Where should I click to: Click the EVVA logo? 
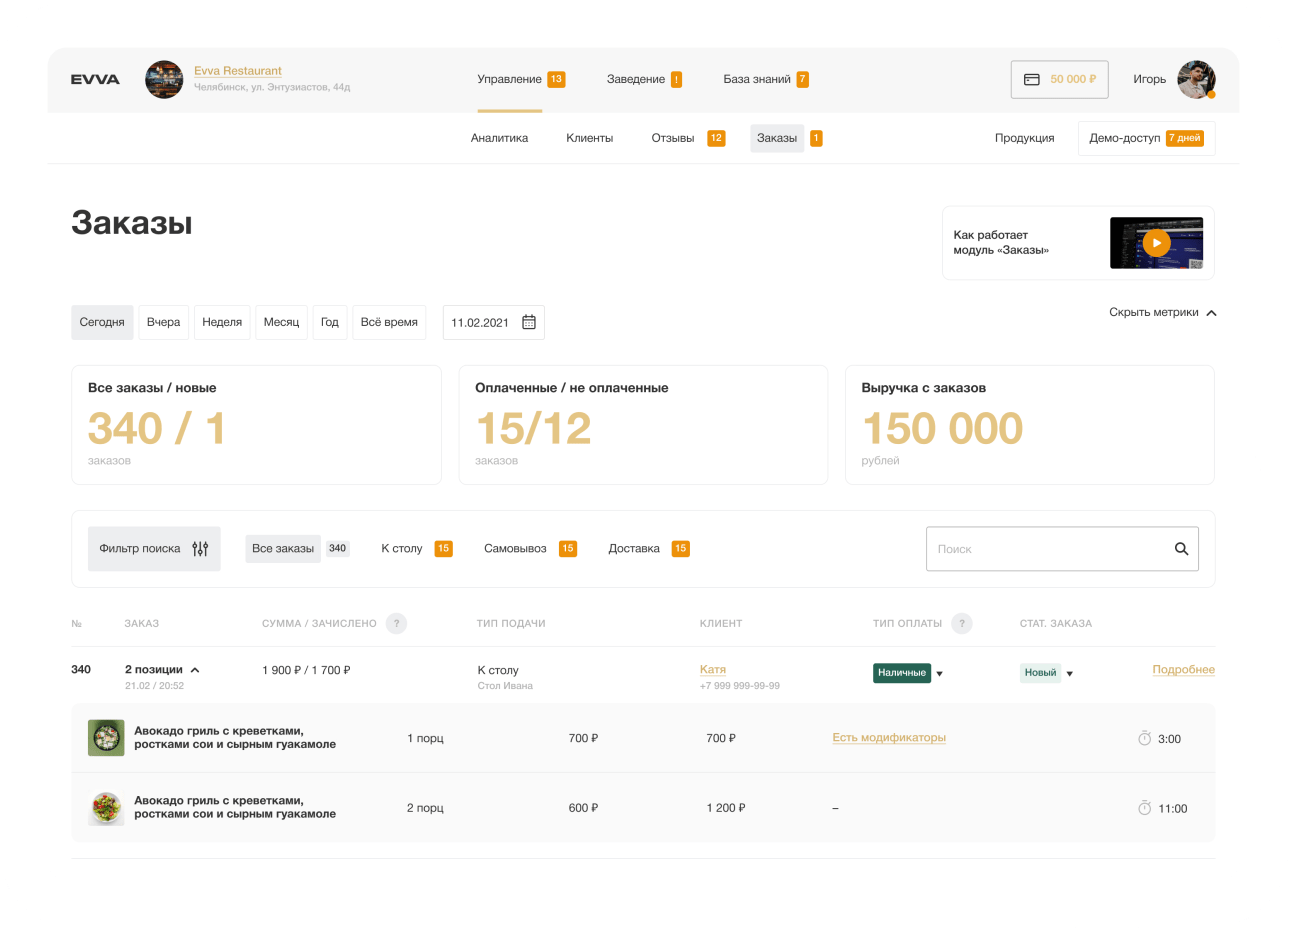(x=95, y=80)
